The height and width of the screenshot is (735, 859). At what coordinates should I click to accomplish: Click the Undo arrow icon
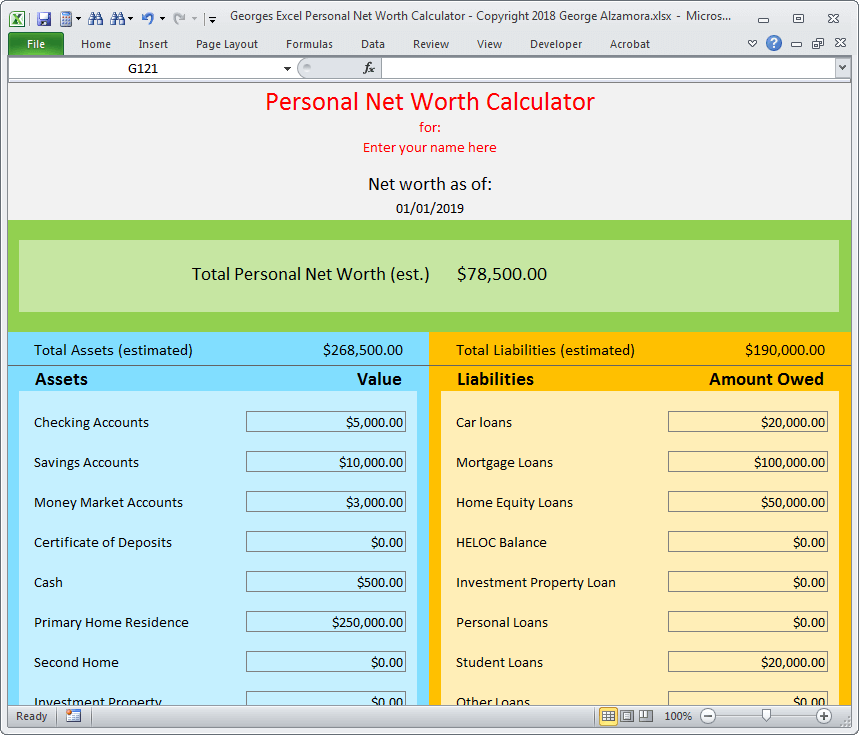[147, 18]
